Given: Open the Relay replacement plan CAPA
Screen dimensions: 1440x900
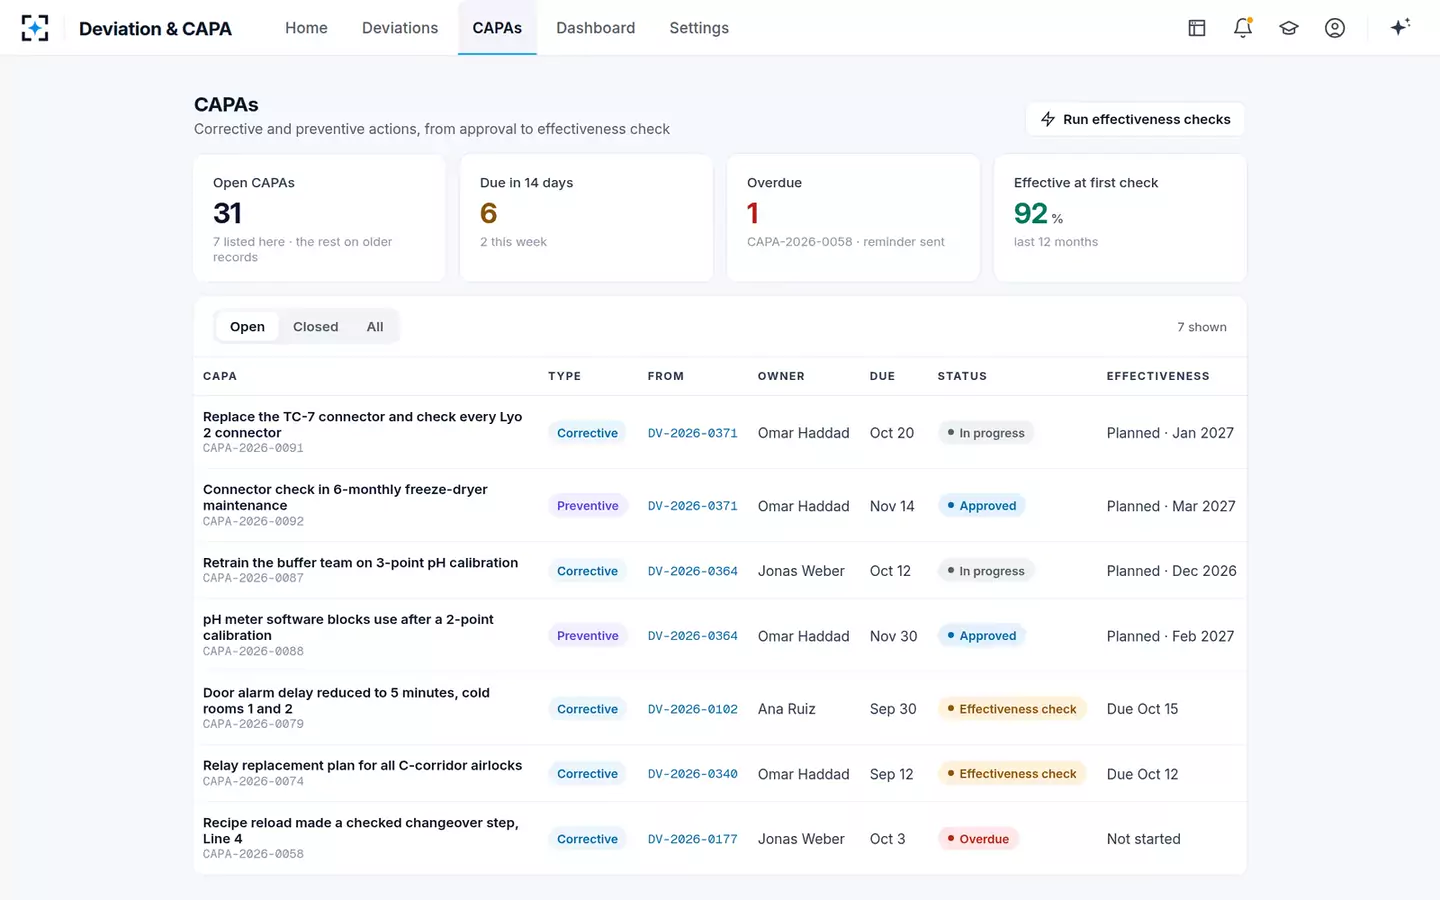Looking at the screenshot, I should coord(720,773).
